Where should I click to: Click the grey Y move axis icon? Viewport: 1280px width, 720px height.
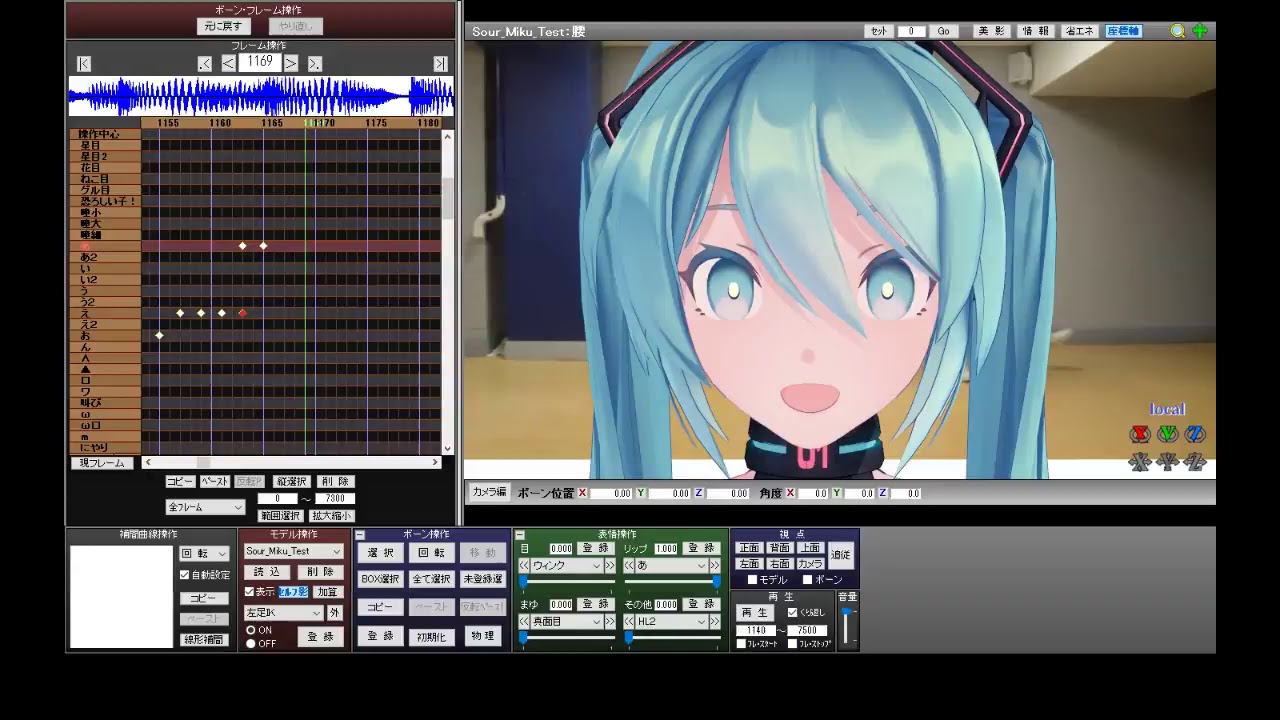click(x=1167, y=461)
